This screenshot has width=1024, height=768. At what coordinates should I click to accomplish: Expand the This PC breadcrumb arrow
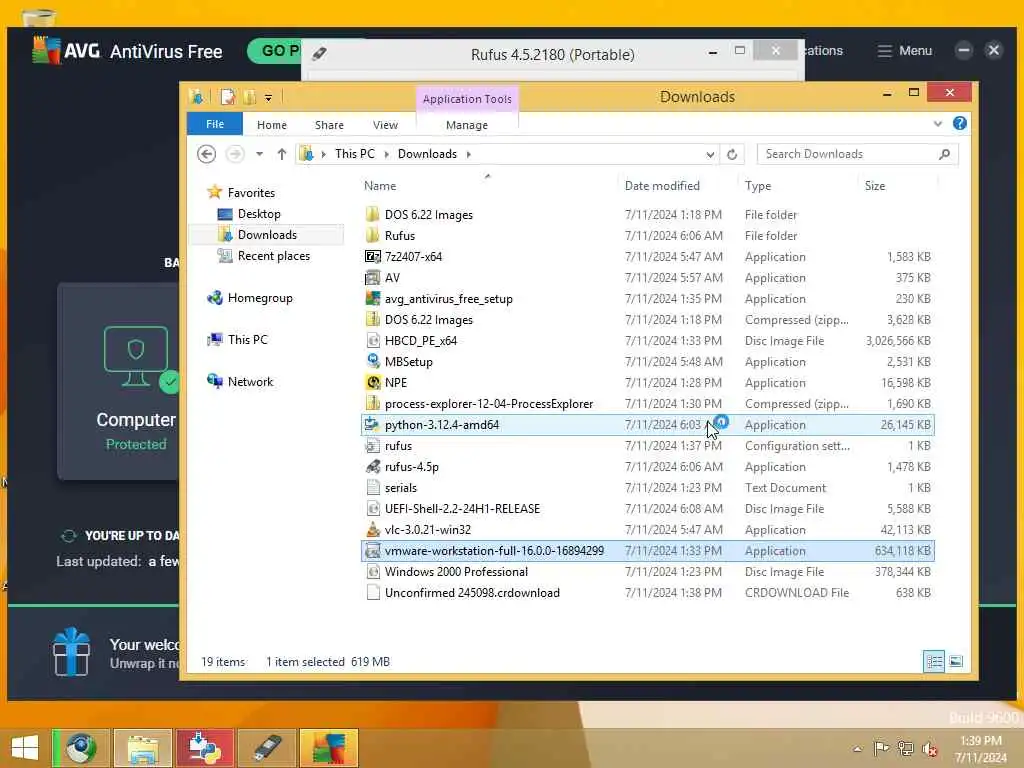point(386,154)
